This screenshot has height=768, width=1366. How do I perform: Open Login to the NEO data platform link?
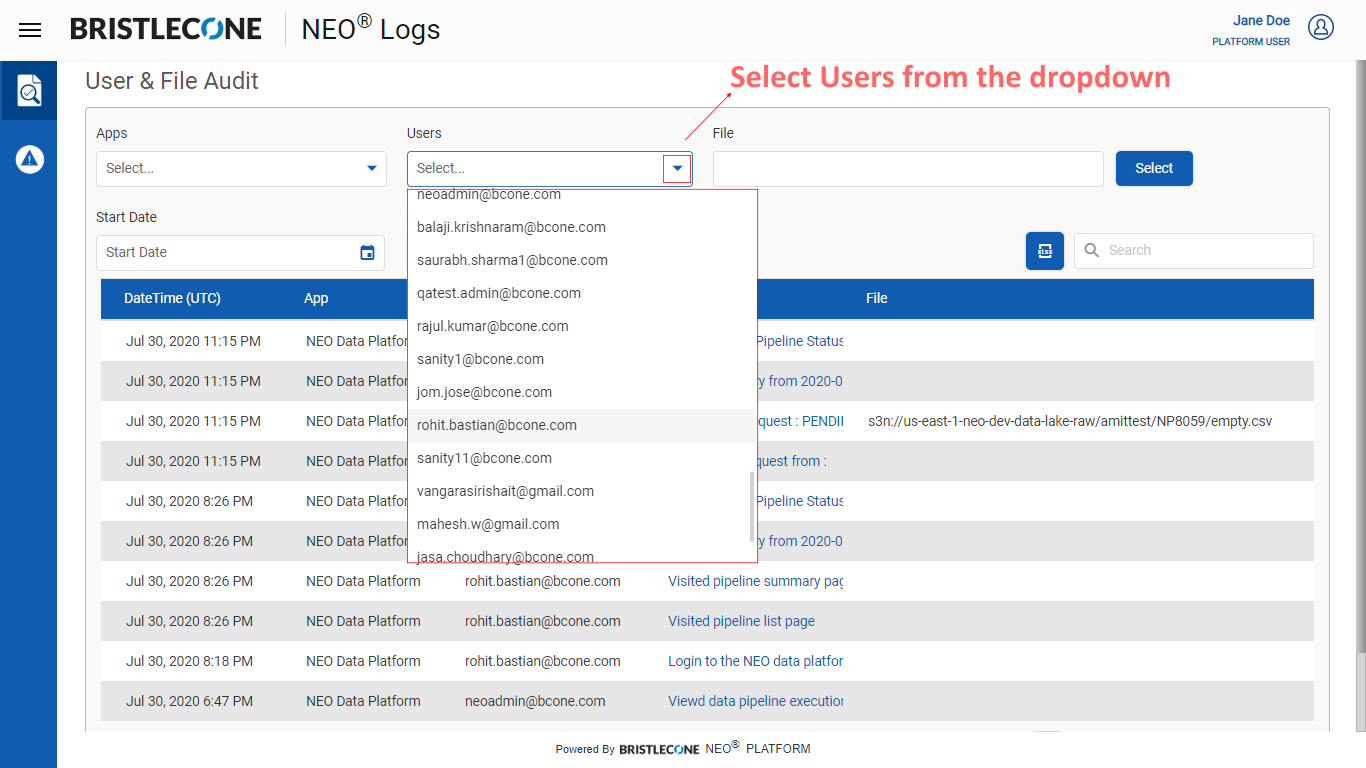tap(755, 661)
